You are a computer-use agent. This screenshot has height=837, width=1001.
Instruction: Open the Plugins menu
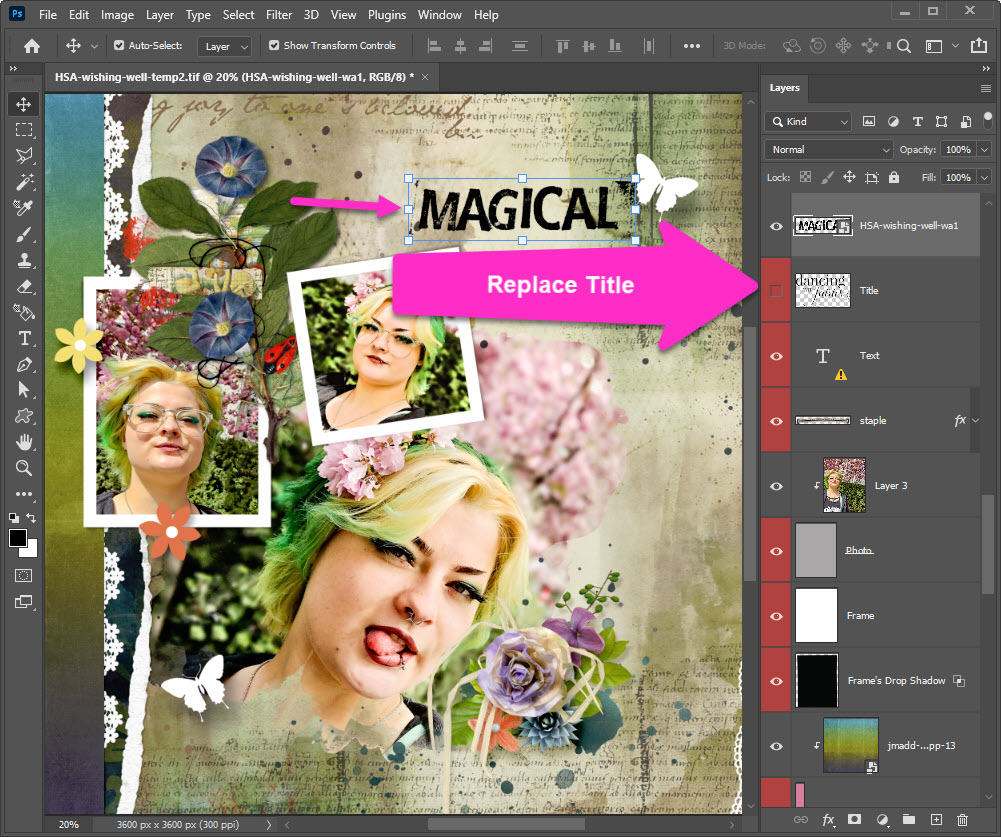point(386,15)
